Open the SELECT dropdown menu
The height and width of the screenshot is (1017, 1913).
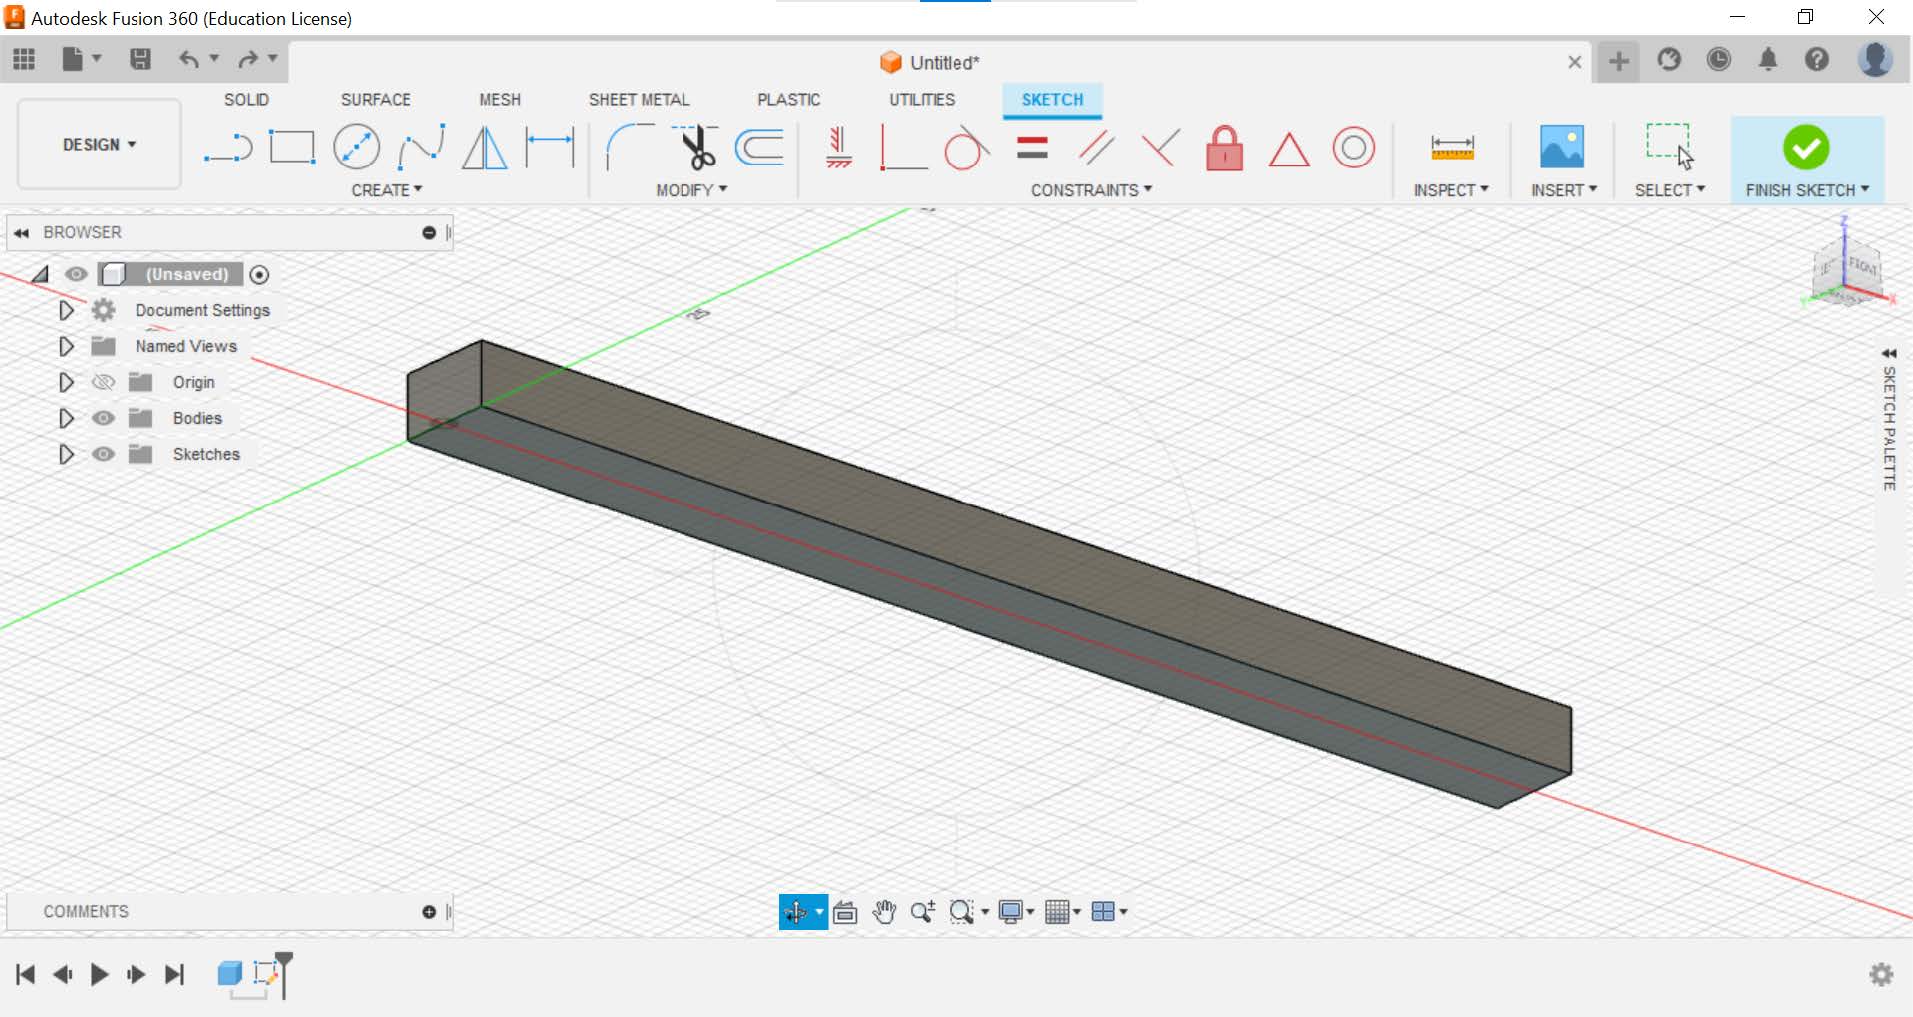(x=1670, y=190)
